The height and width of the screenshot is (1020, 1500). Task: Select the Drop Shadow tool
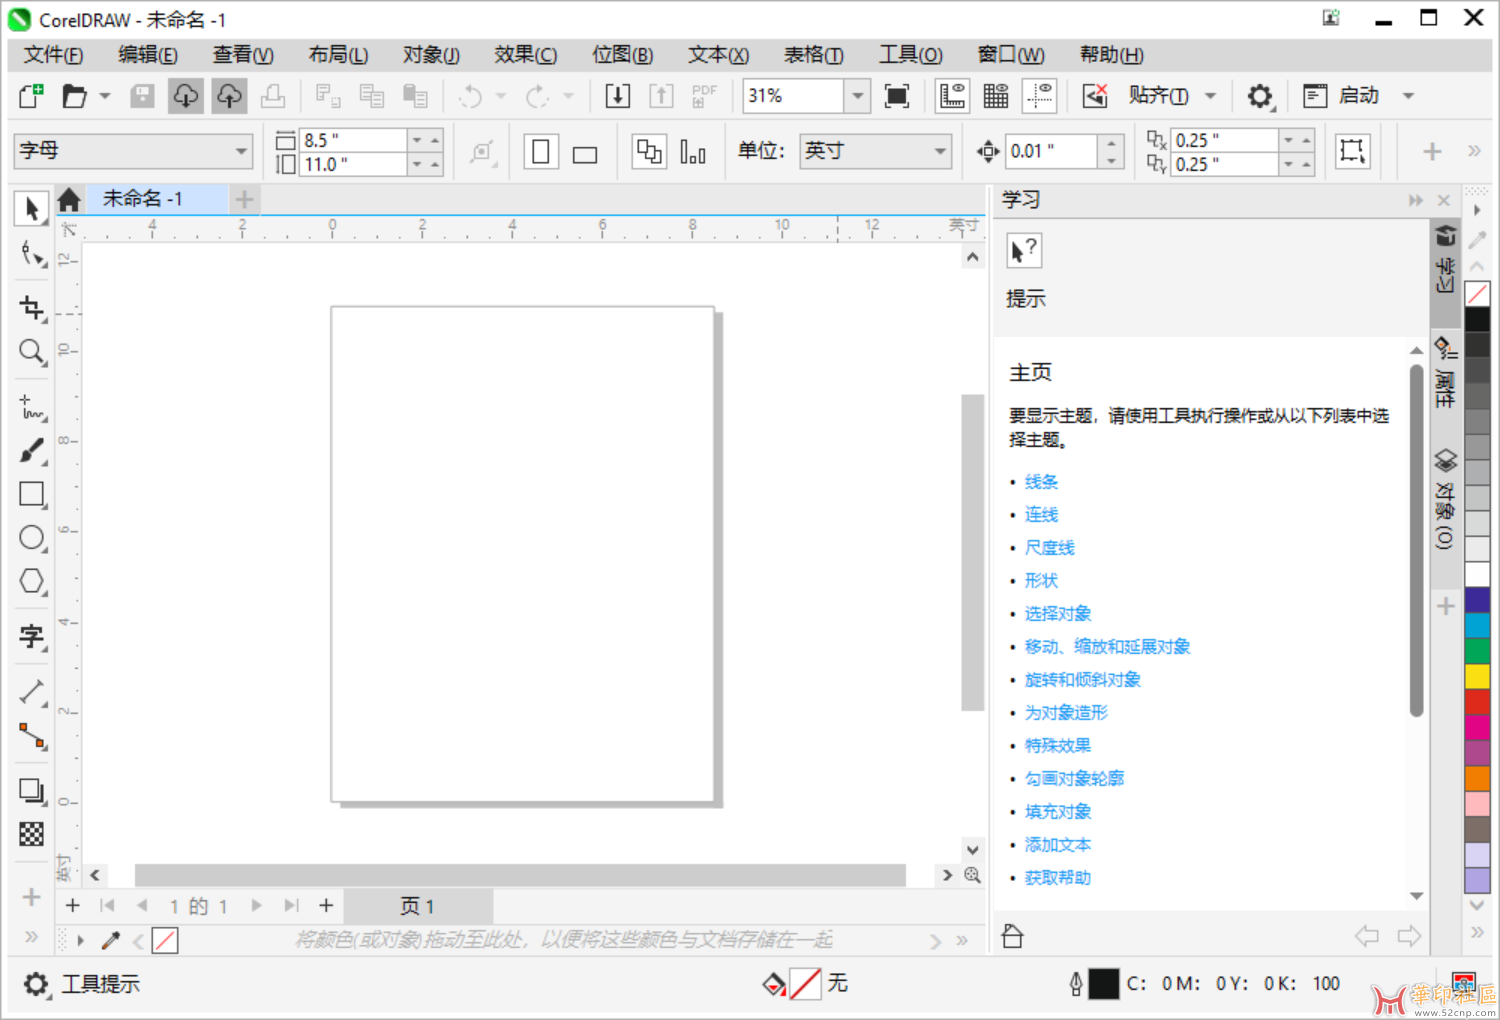tap(32, 791)
